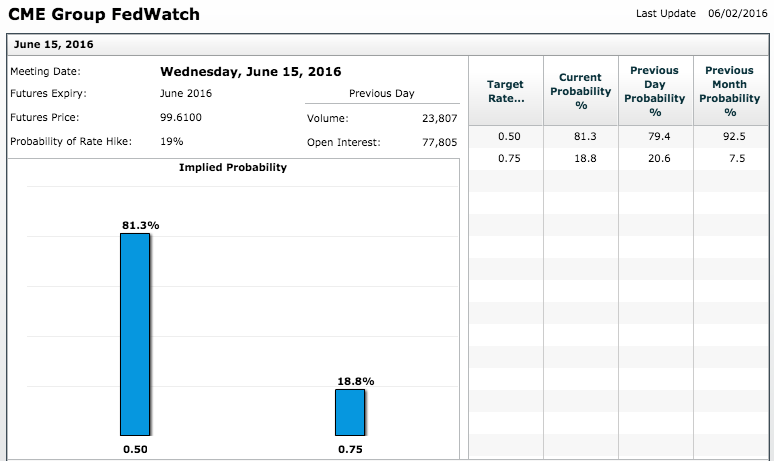This screenshot has height=461, width=774.
Task: Click the Futures Price label
Action: pyautogui.click(x=44, y=117)
